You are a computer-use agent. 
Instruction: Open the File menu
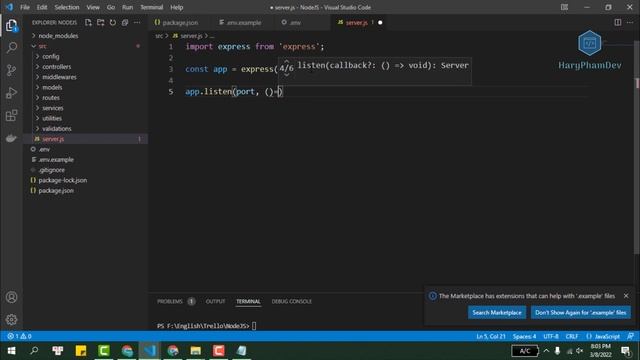(25, 7)
